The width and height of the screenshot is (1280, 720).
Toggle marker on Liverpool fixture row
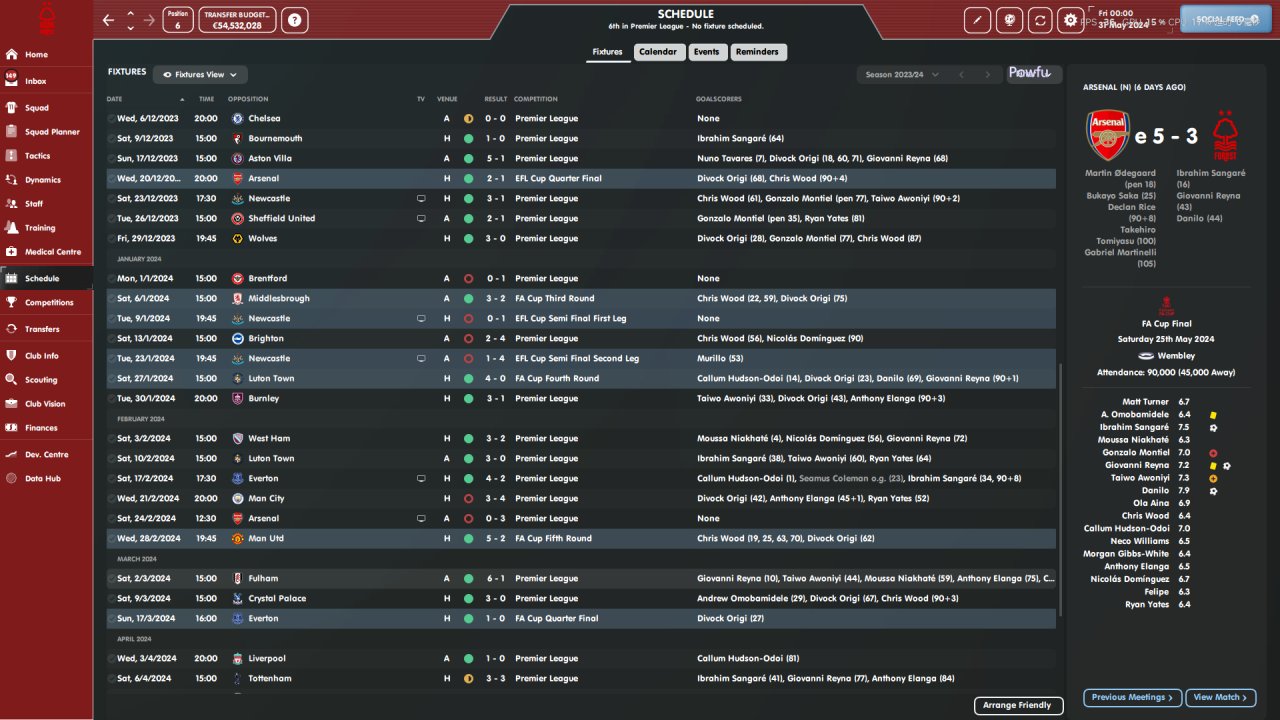coord(111,658)
